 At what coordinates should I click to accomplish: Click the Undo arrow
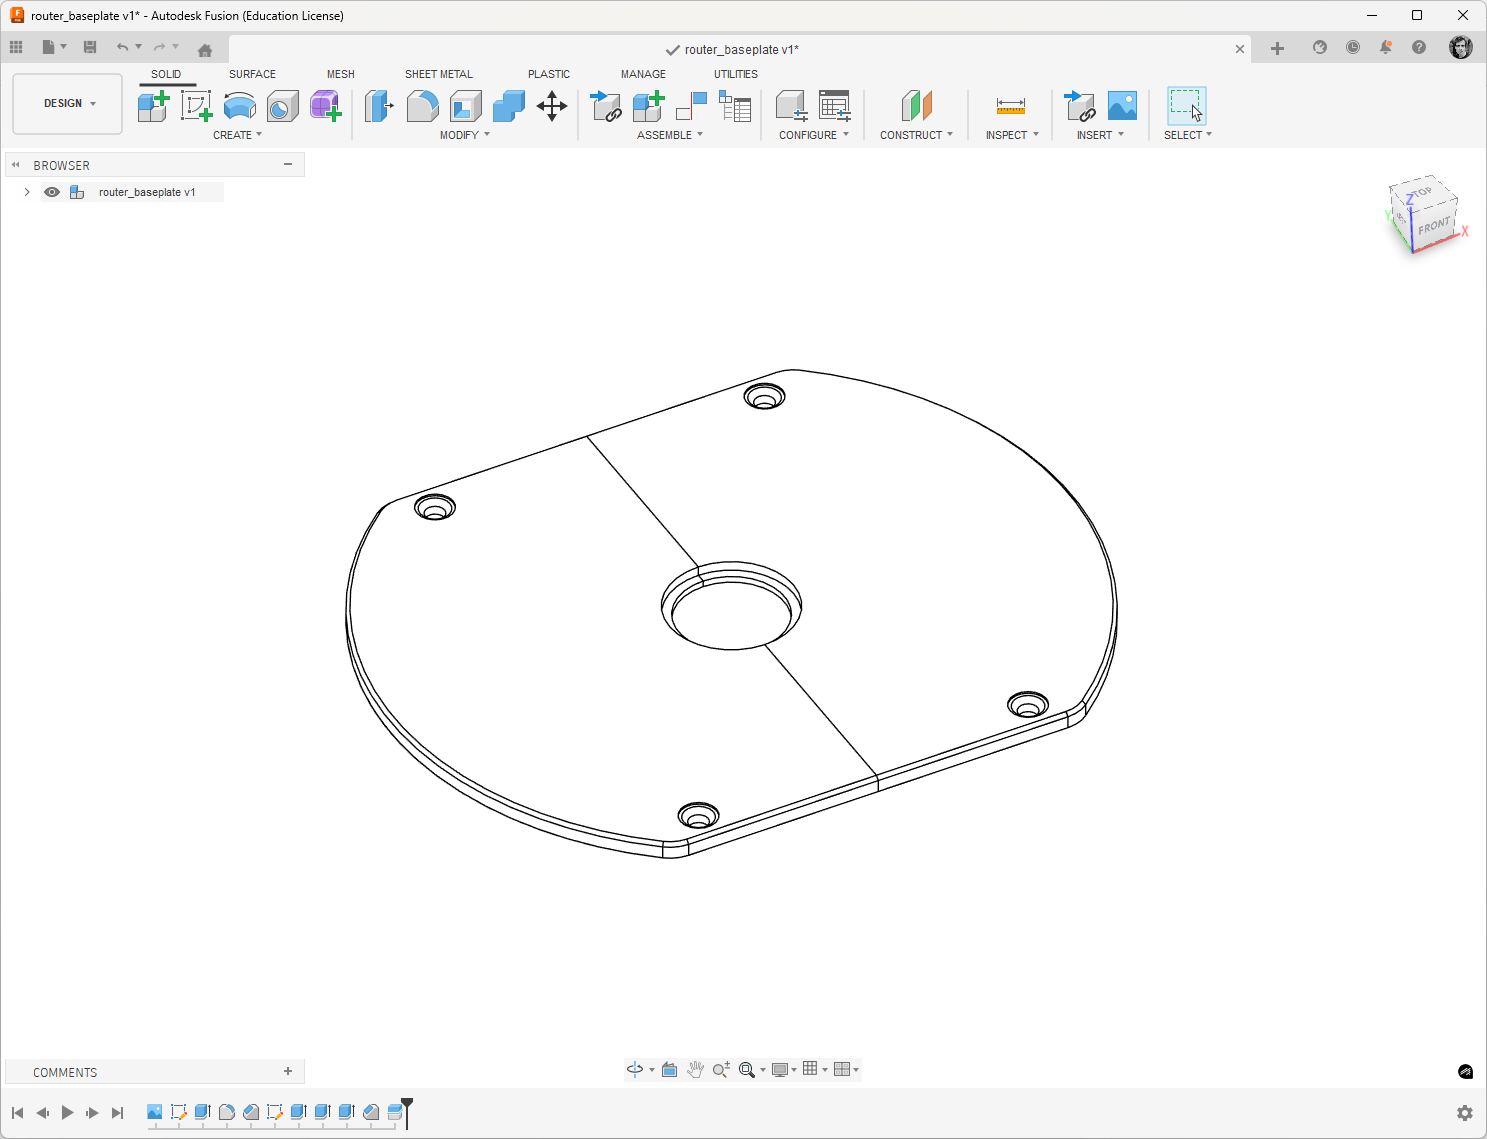(x=122, y=47)
